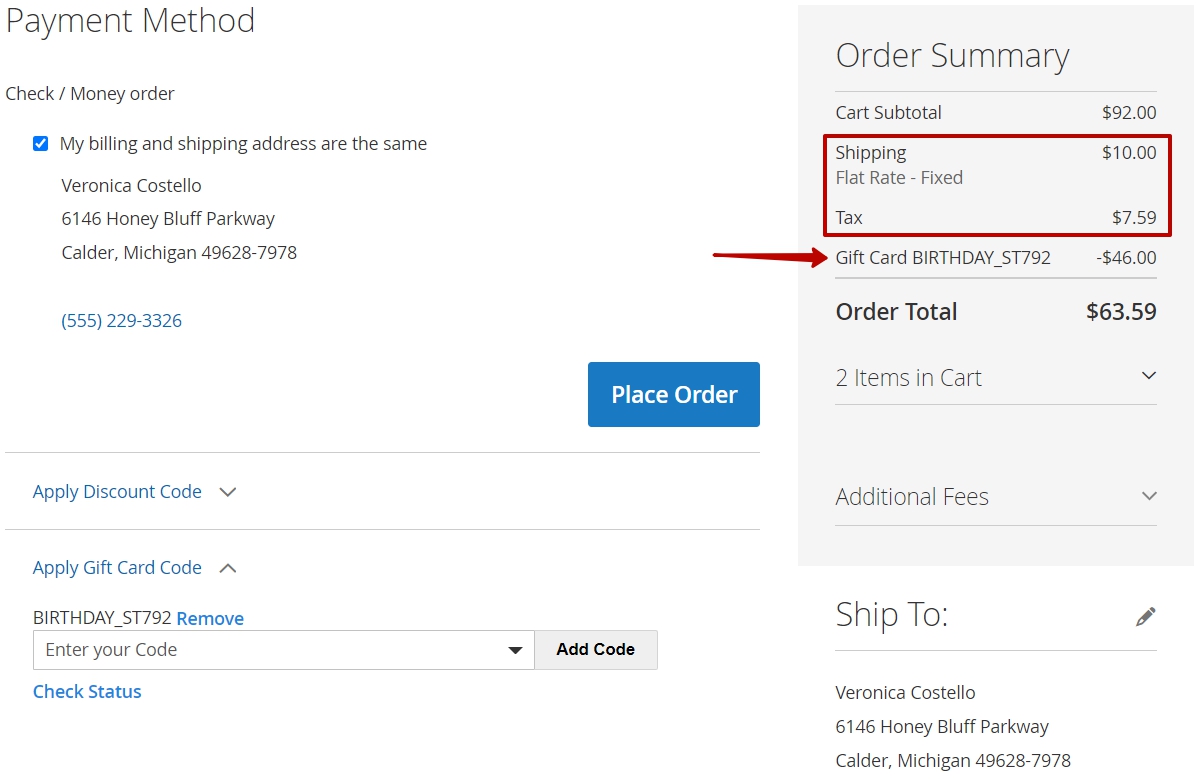Expand the Additional Fees section
The height and width of the screenshot is (779, 1199).
tap(996, 497)
